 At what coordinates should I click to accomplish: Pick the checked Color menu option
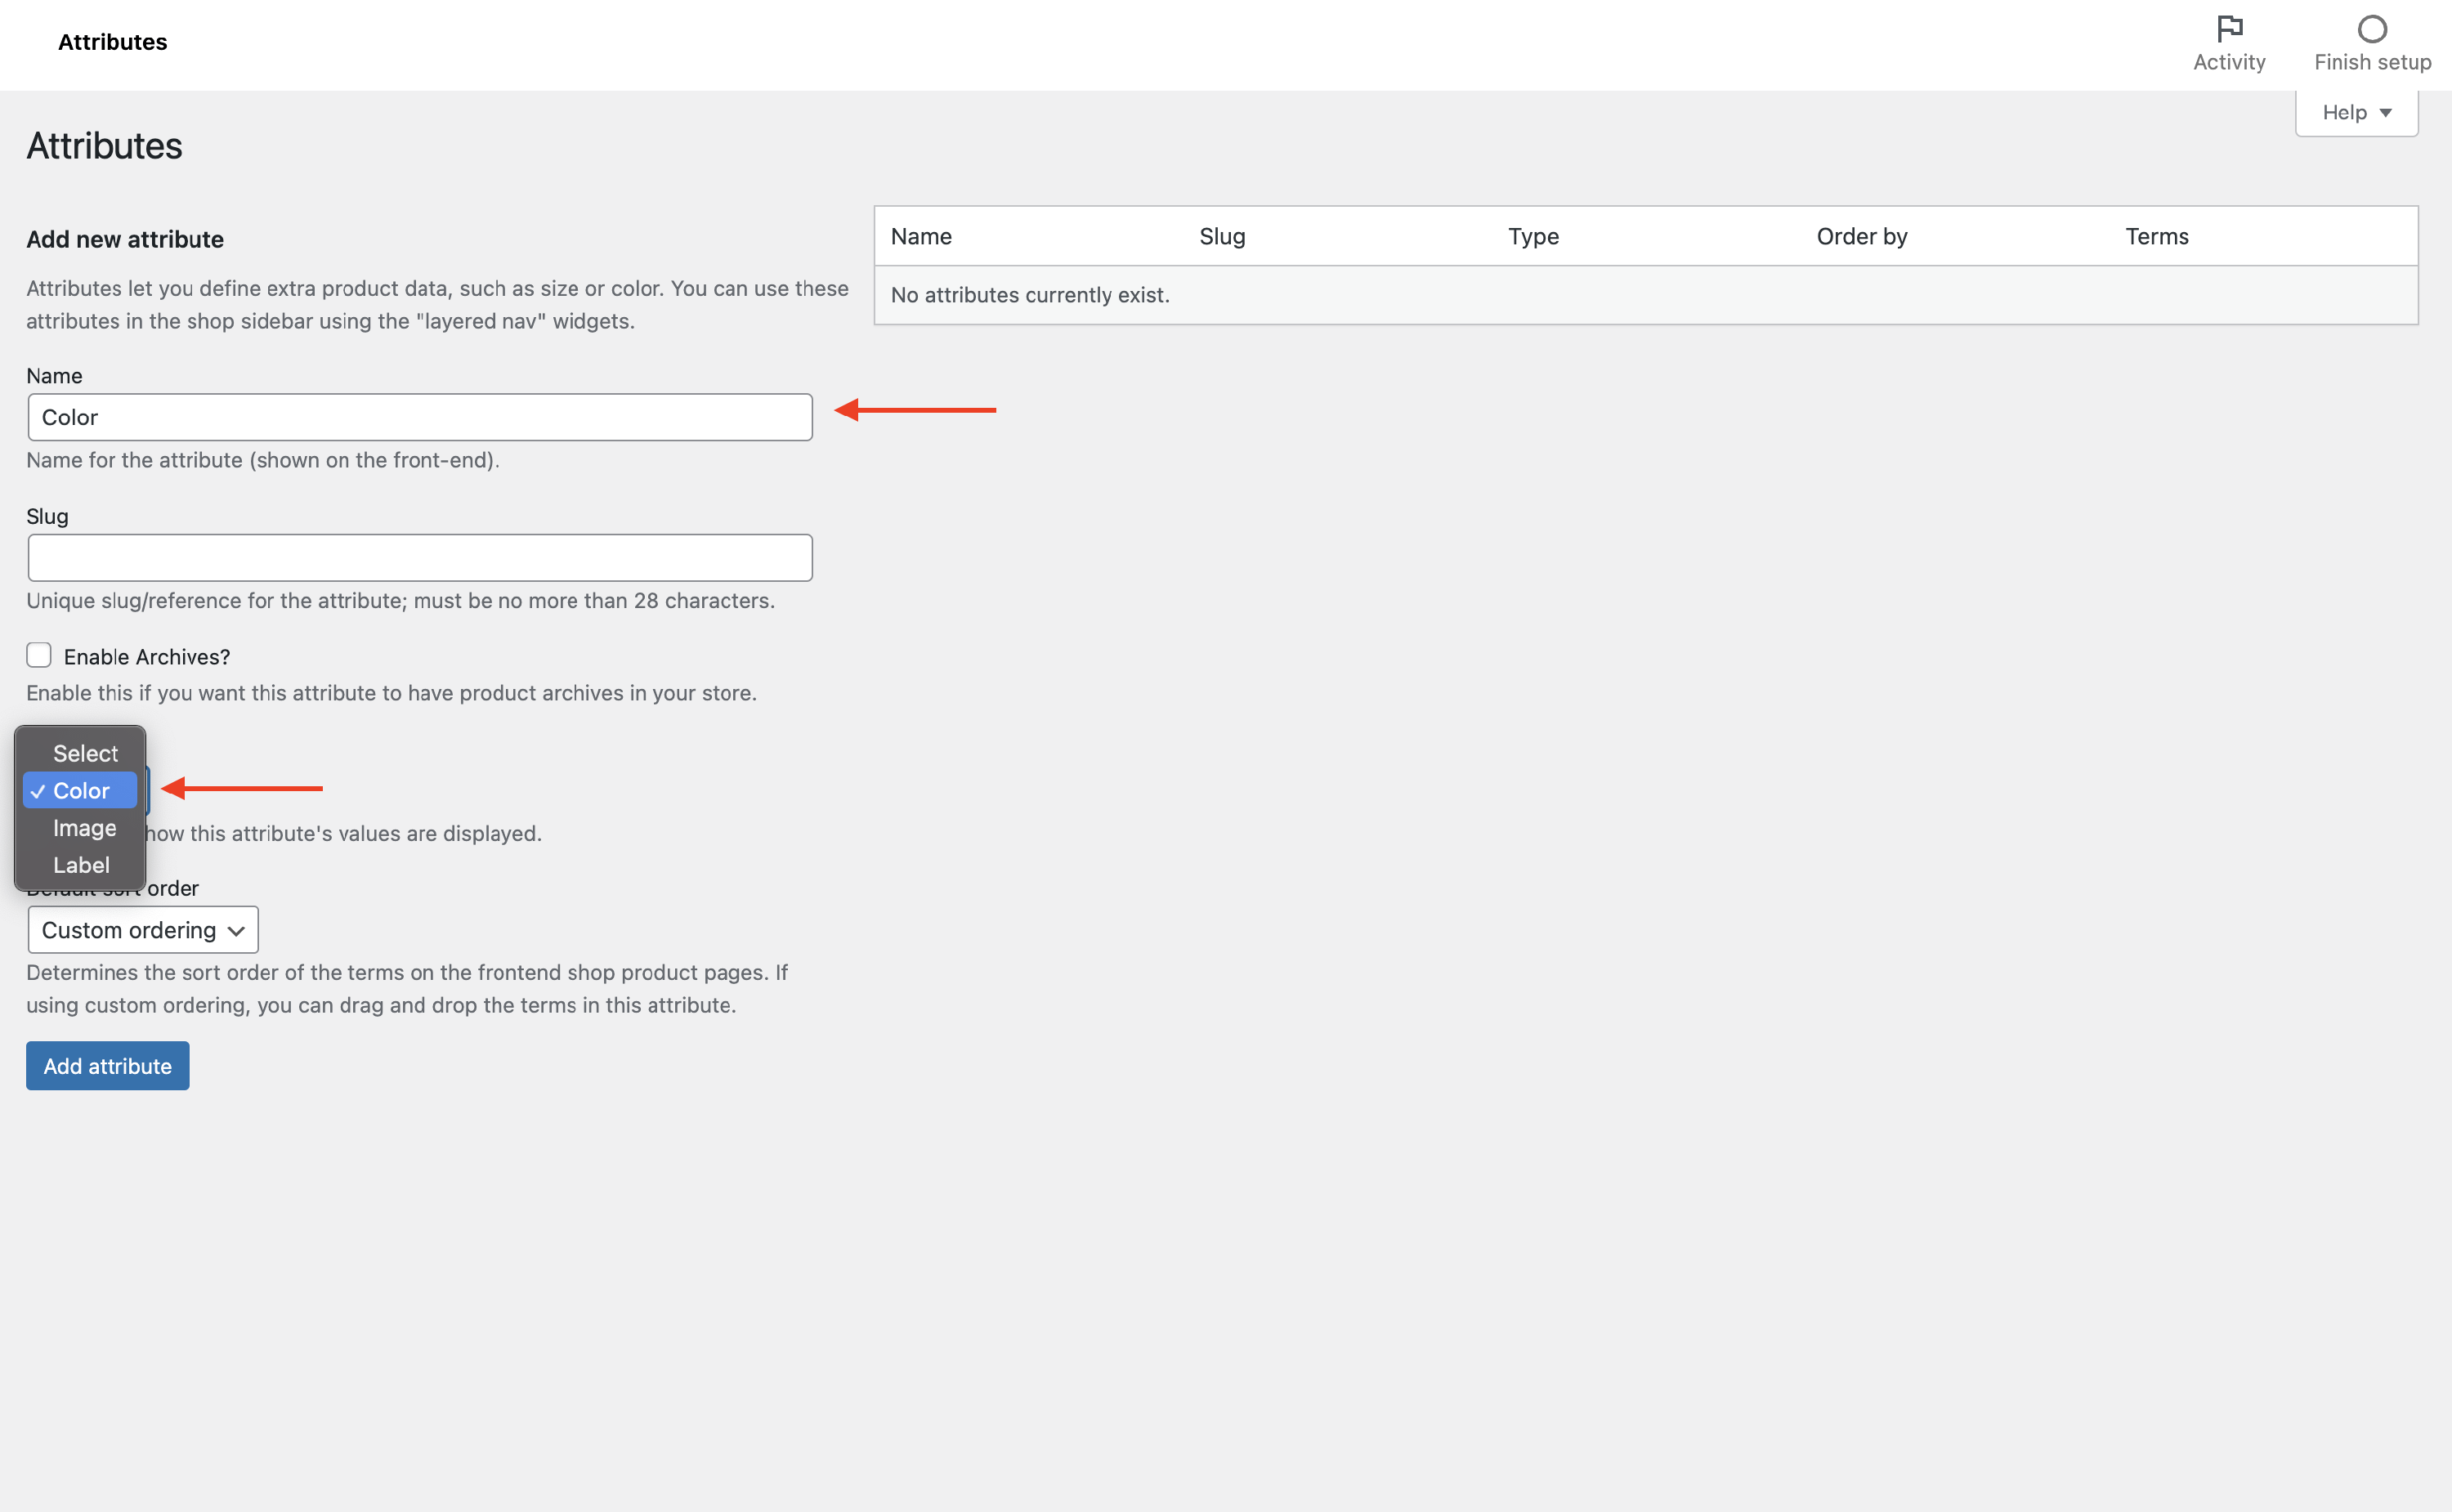point(81,790)
